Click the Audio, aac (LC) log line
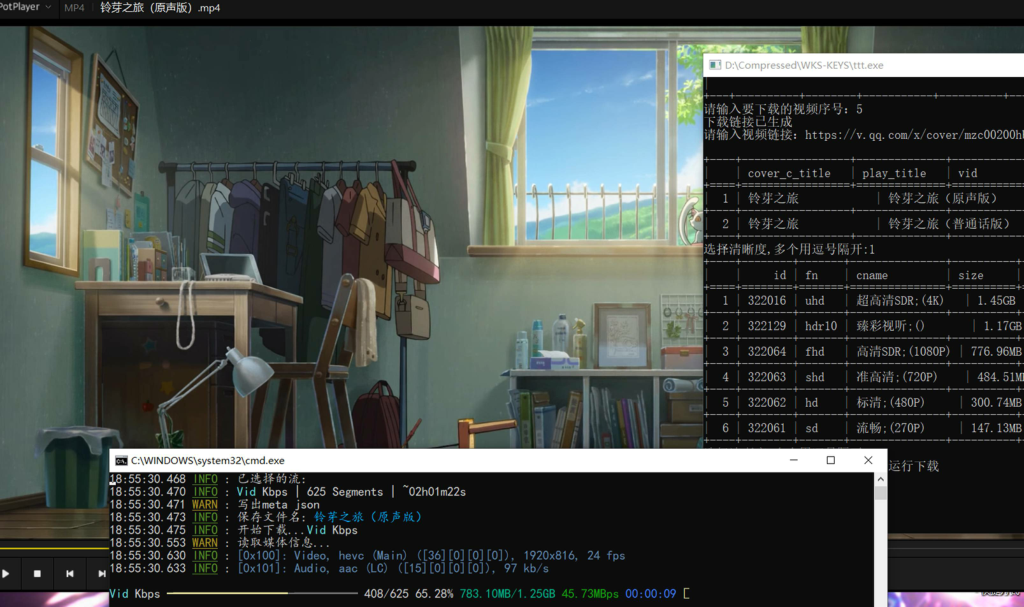The image size is (1024, 607). coord(392,568)
